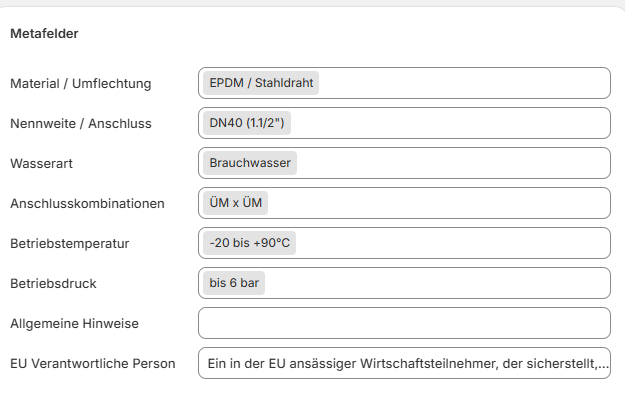Image resolution: width=625 pixels, height=409 pixels.
Task: Focus the Betriebstemperatur input field
Action: pos(460,243)
